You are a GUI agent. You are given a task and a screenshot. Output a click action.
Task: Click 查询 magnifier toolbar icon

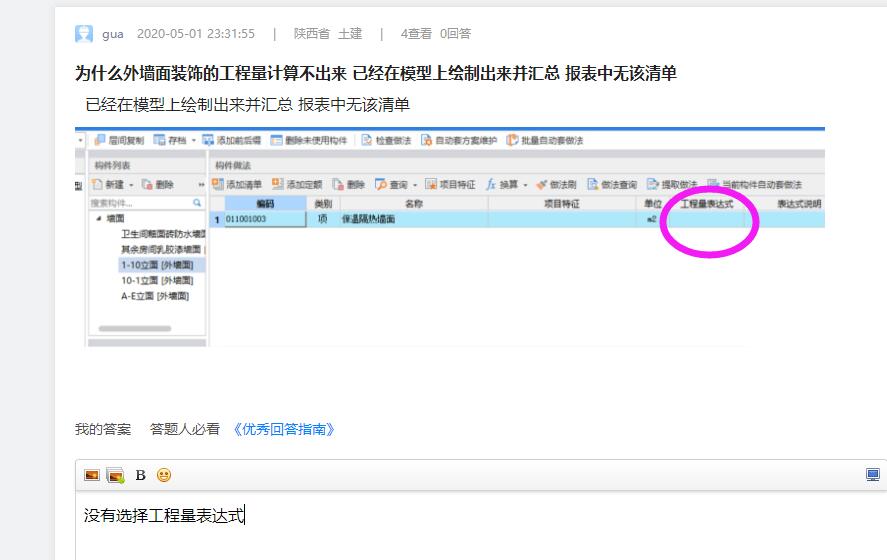(x=381, y=184)
